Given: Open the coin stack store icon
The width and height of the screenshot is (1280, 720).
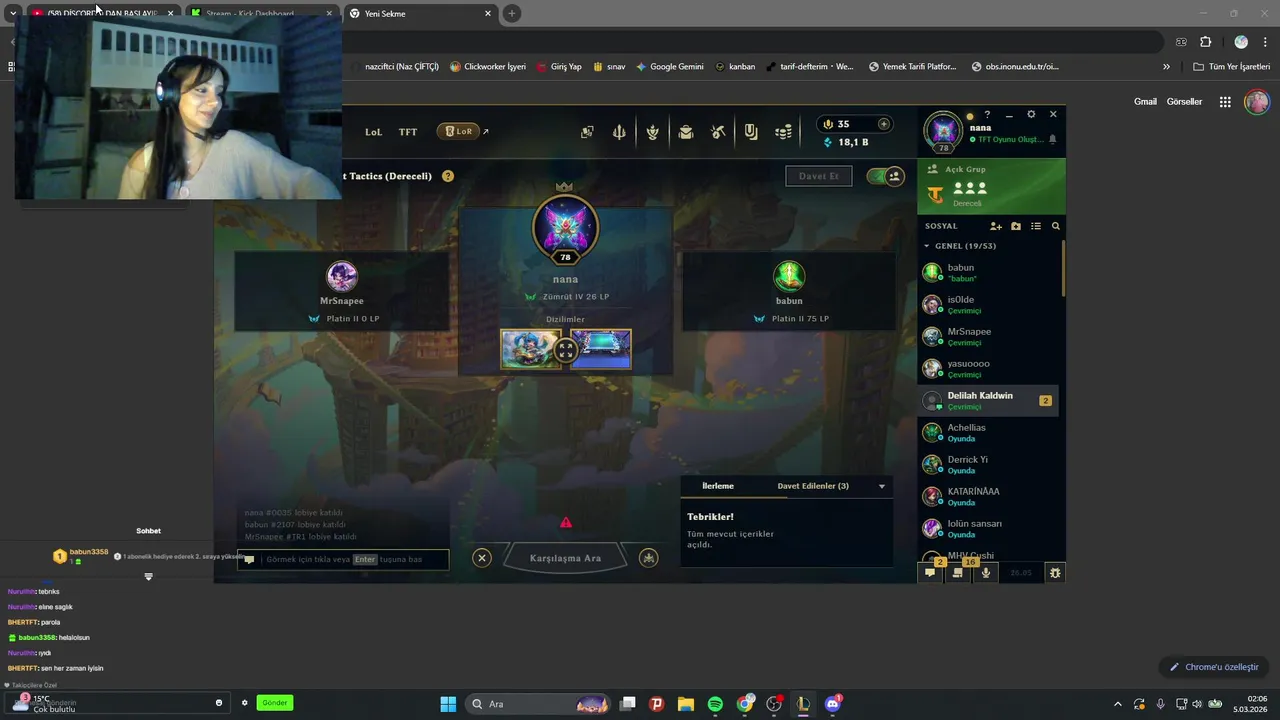Looking at the screenshot, I should pyautogui.click(x=784, y=132).
